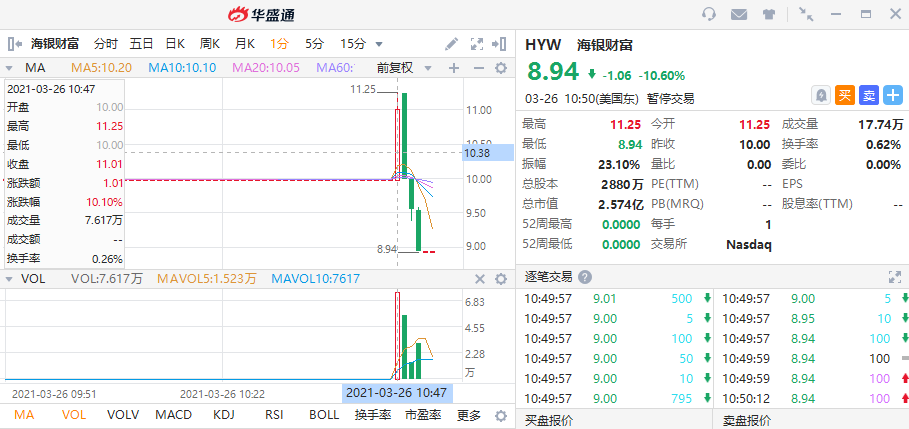Viewport: 909px width, 429px height.
Task: Set a price alert bell icon
Action: pos(820,95)
